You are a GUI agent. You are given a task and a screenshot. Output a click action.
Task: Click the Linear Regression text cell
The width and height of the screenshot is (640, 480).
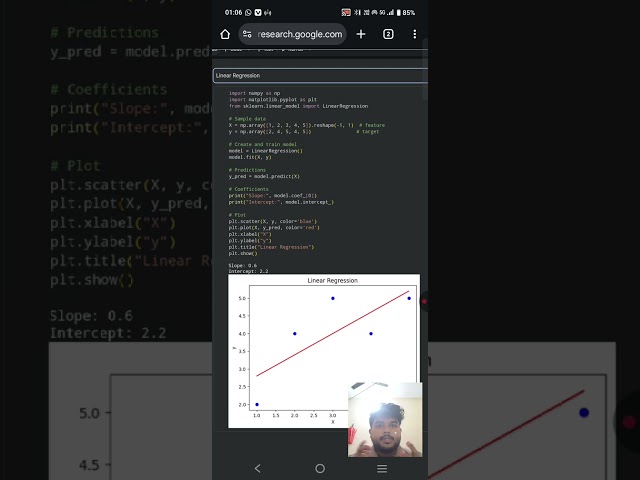click(x=320, y=76)
